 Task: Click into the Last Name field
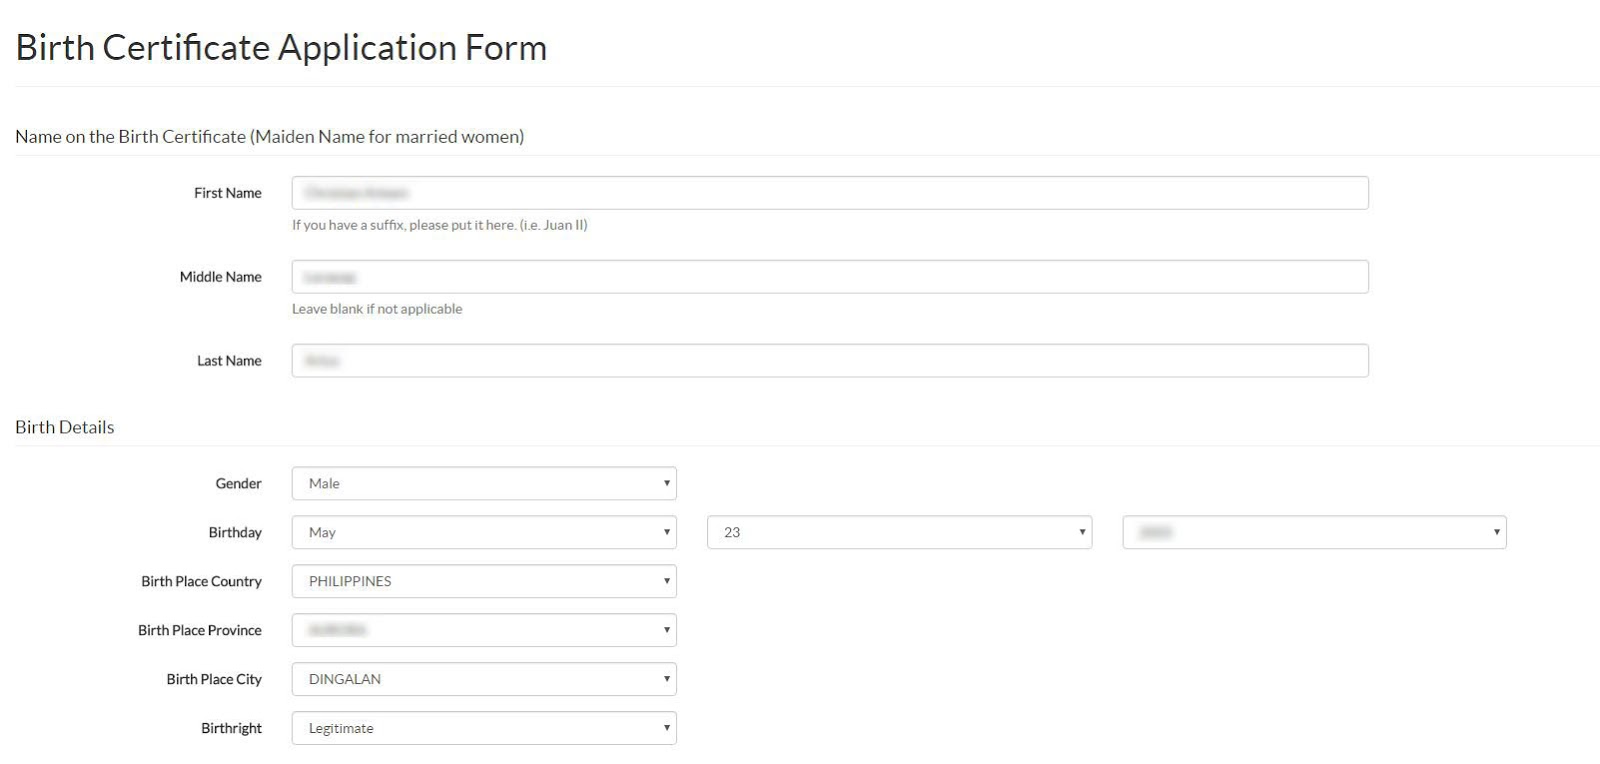829,361
